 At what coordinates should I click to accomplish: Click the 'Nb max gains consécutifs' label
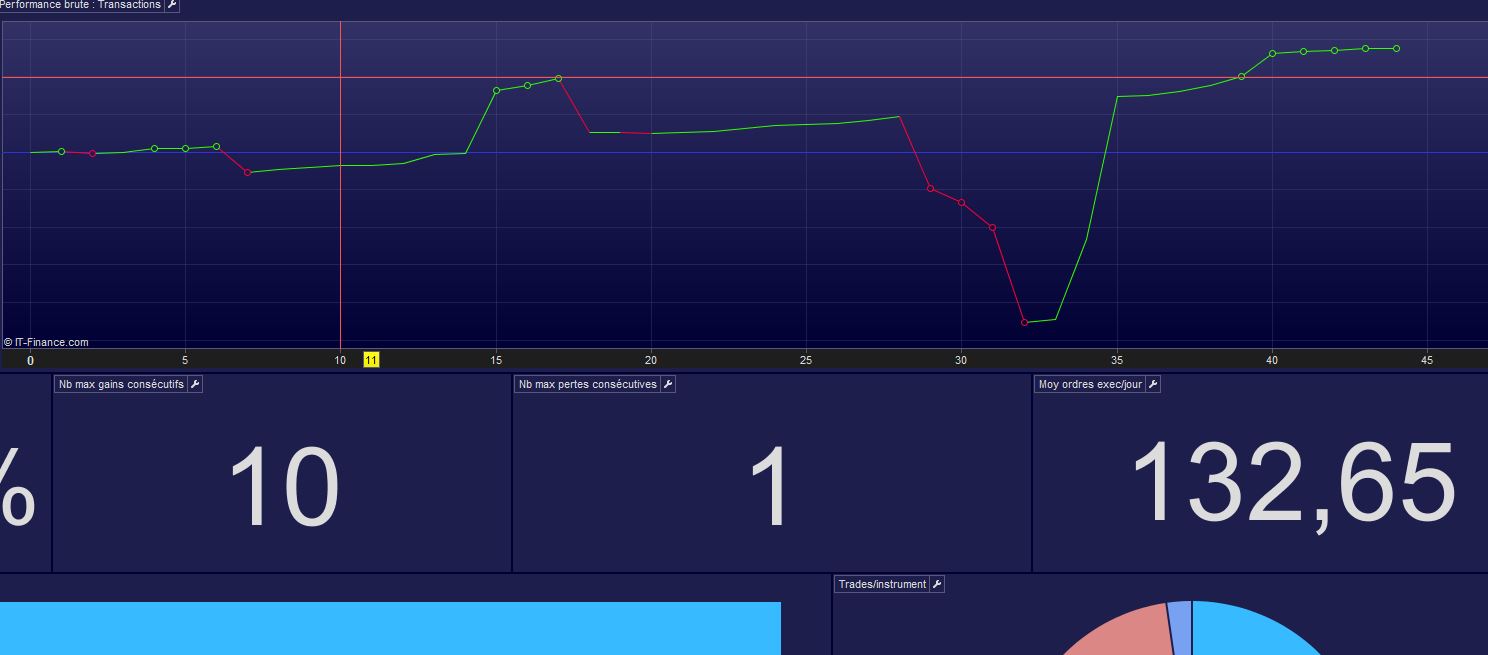121,384
